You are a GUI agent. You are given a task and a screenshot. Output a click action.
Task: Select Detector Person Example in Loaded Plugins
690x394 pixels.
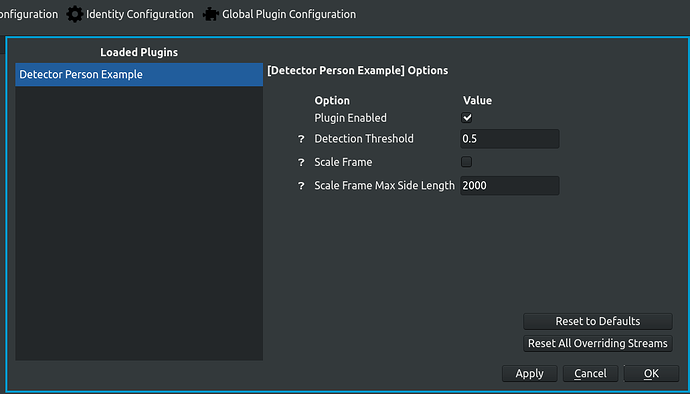[x=139, y=74]
